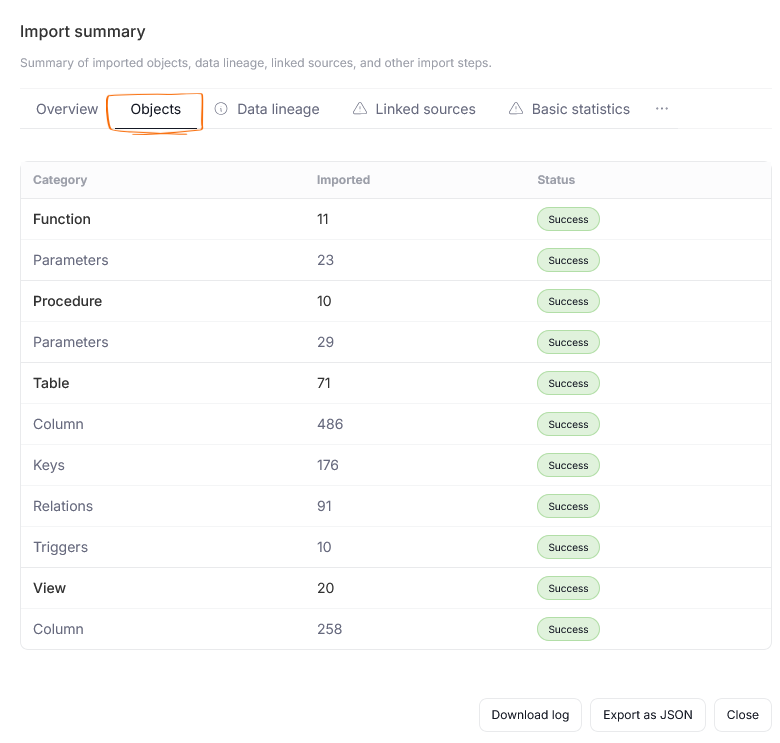
Task: Select the Procedure category row
Action: pyautogui.click(x=395, y=301)
